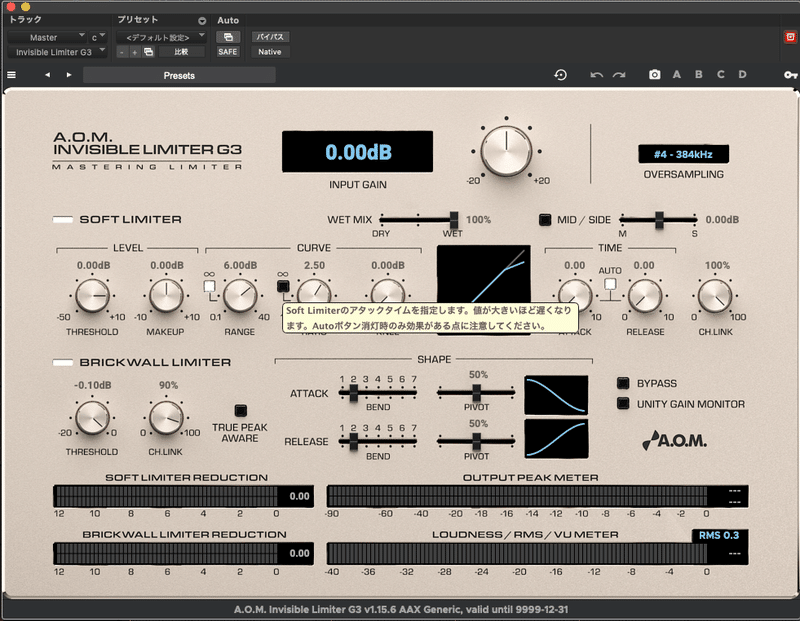Click the バイパス bypass button
The width and height of the screenshot is (800, 621).
coord(270,37)
